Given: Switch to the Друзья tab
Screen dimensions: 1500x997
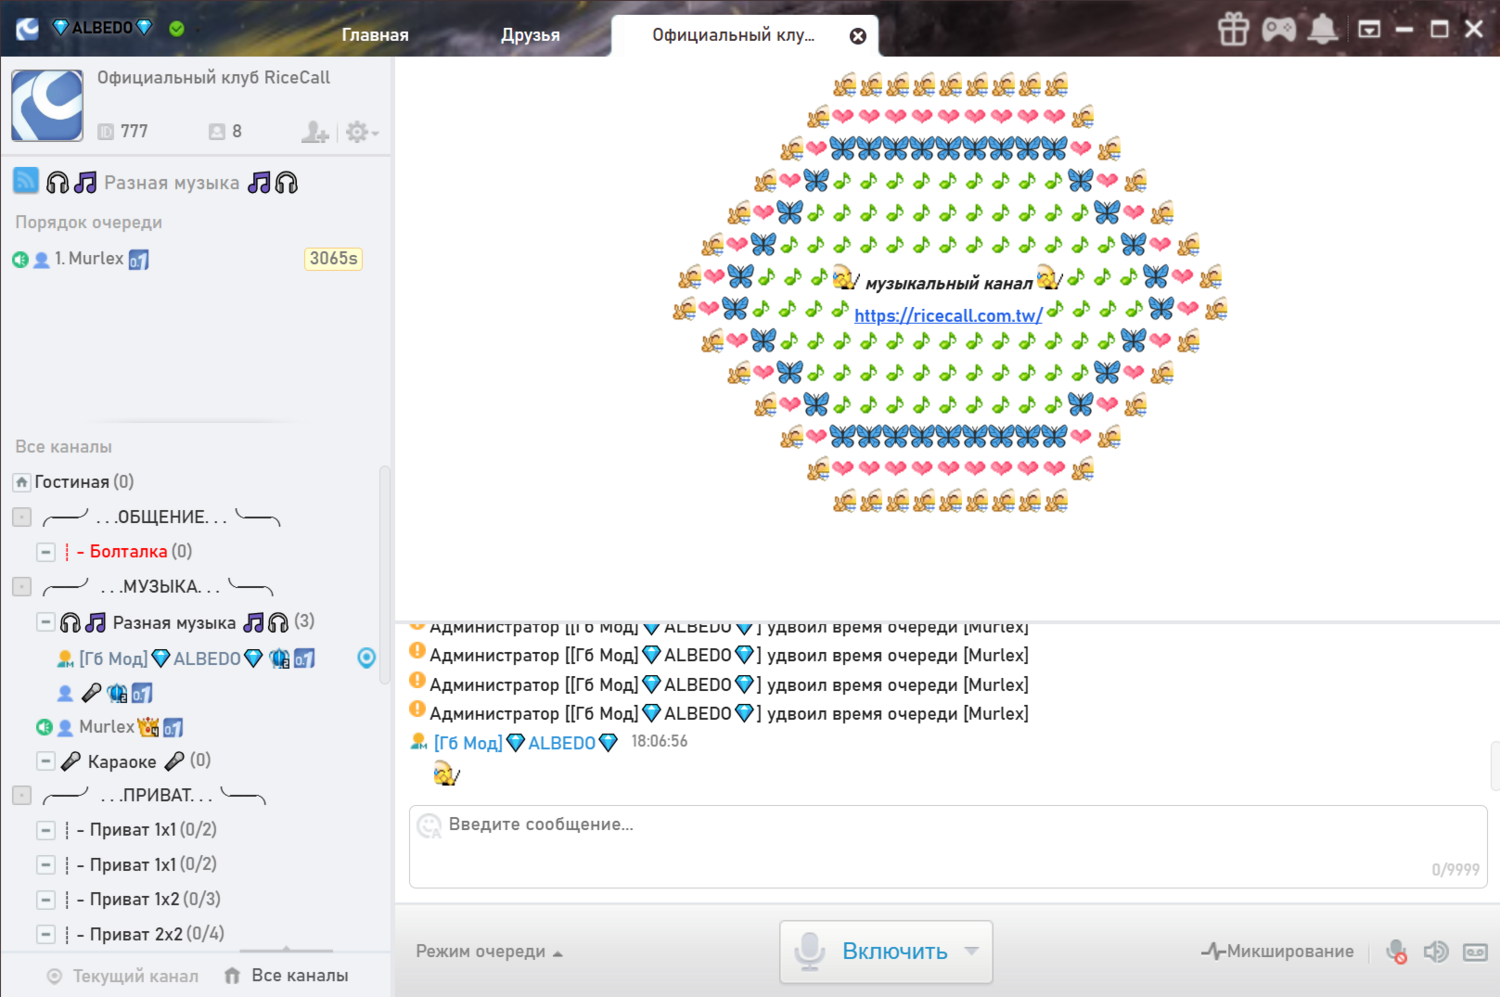Looking at the screenshot, I should (530, 35).
